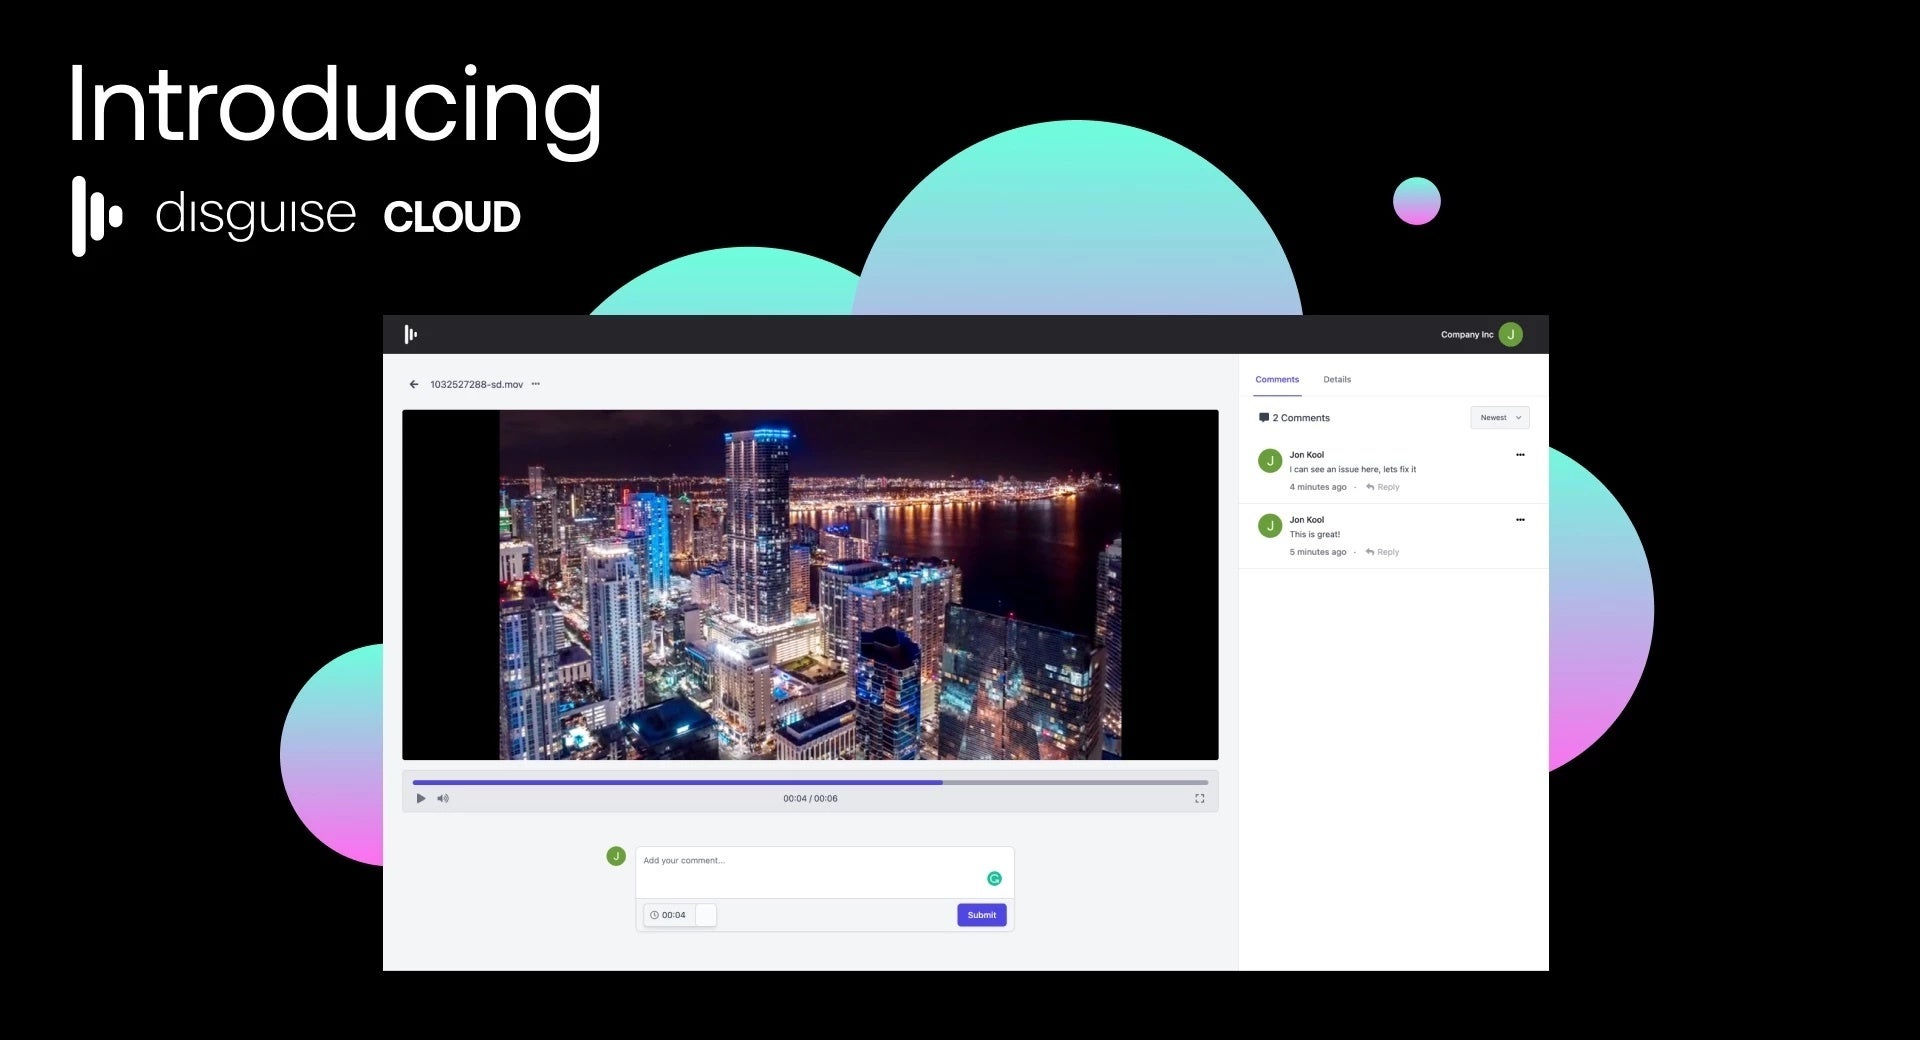Go back using the arrow beside the filename

(414, 384)
